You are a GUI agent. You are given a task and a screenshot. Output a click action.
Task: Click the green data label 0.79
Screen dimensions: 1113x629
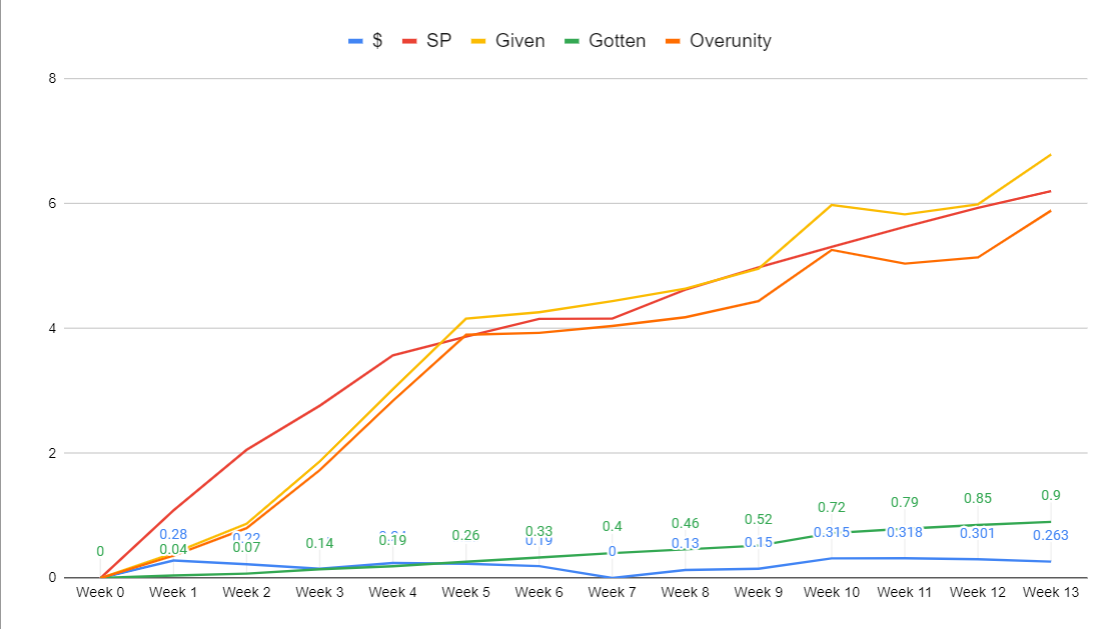(x=904, y=503)
